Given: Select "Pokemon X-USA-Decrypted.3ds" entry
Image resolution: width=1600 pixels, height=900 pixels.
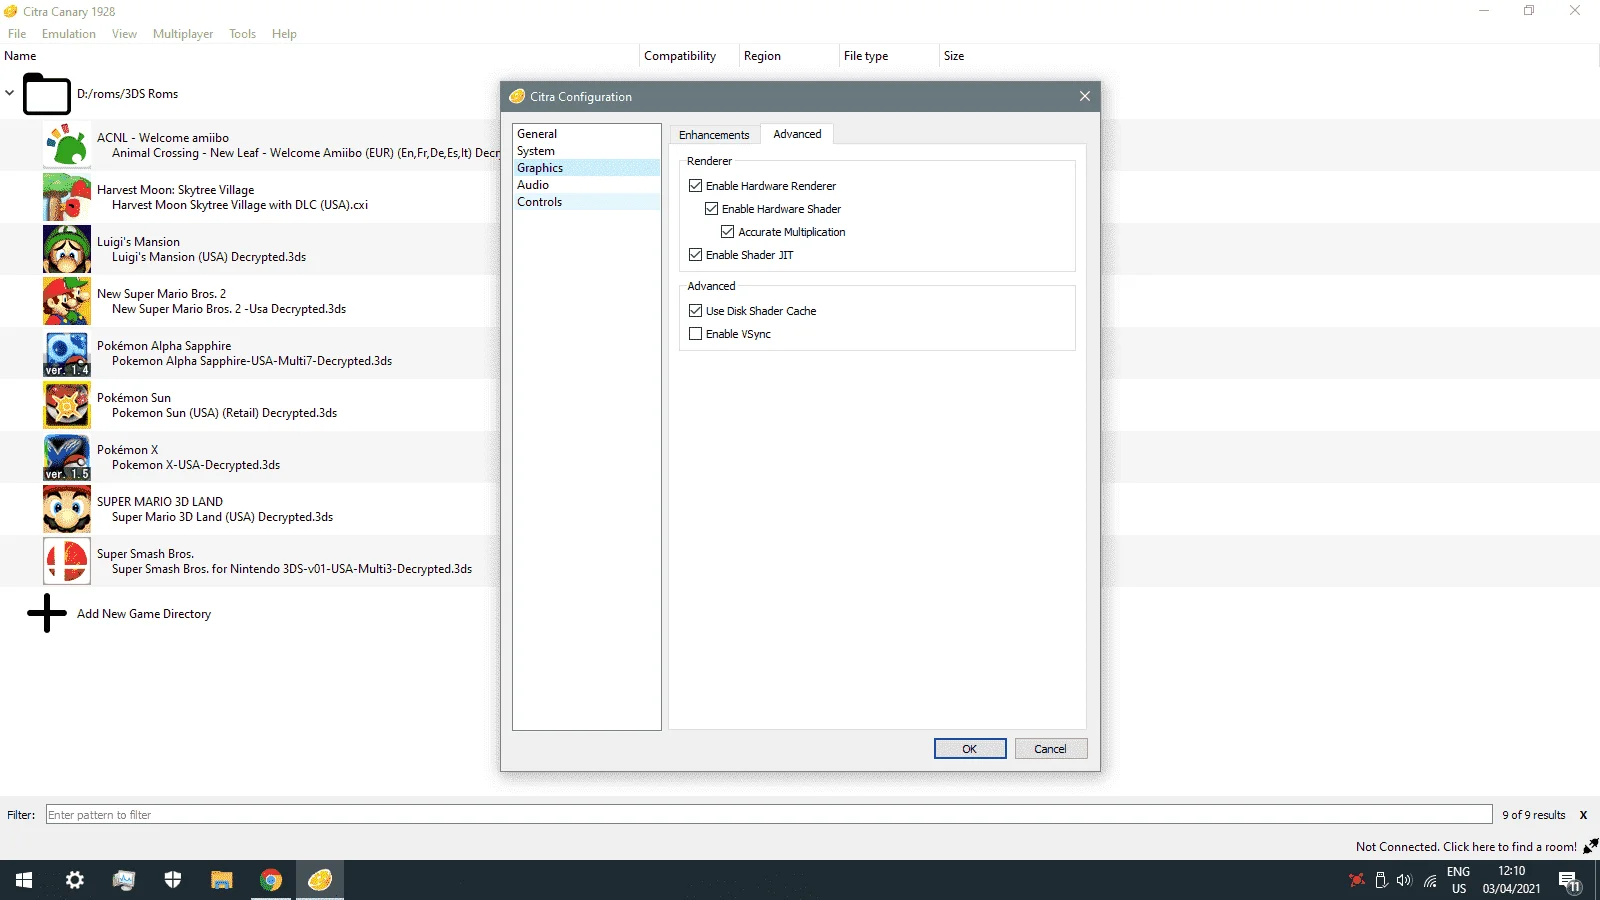Looking at the screenshot, I should pos(196,465).
